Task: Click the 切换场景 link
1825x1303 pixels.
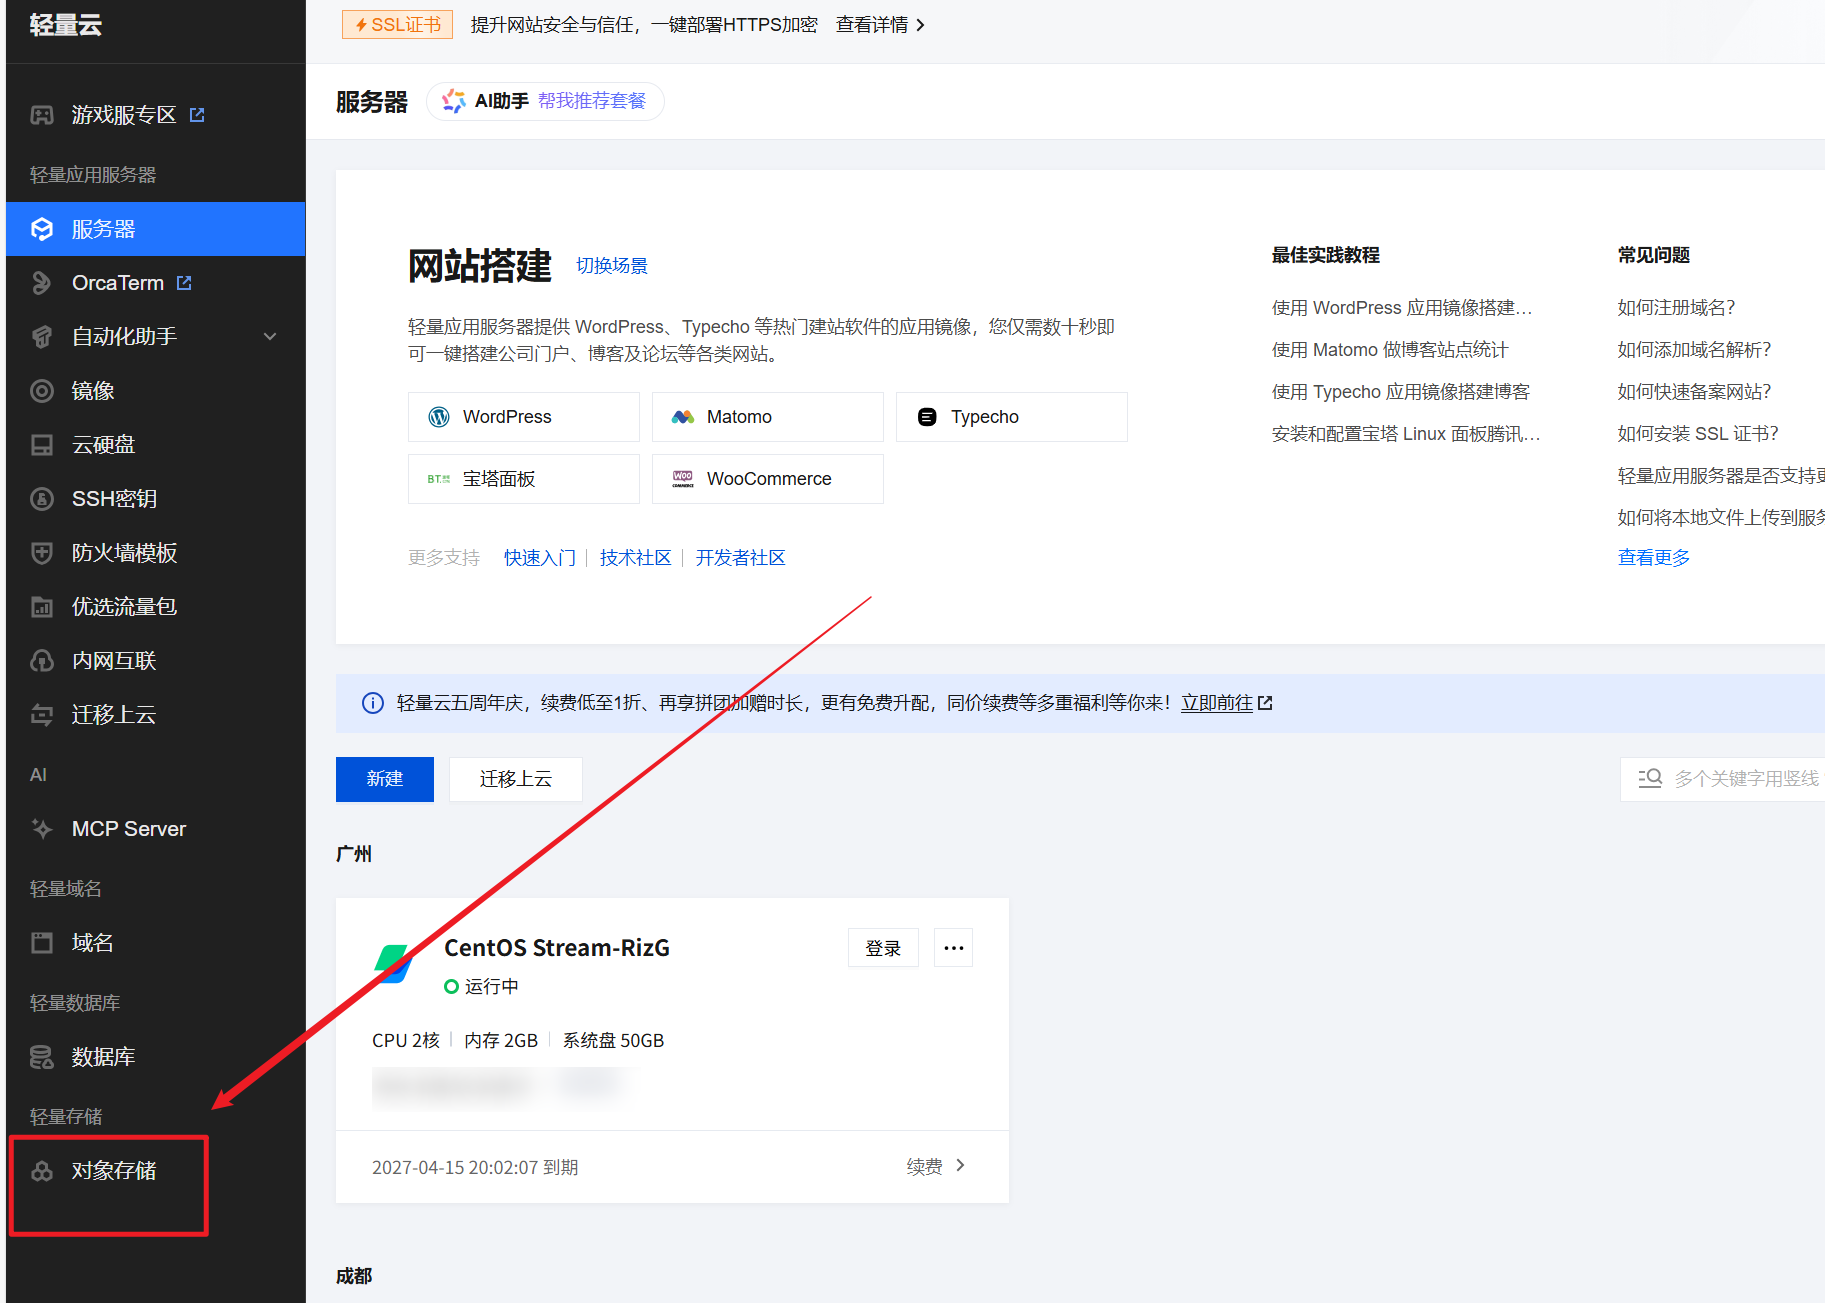Action: coord(611,266)
